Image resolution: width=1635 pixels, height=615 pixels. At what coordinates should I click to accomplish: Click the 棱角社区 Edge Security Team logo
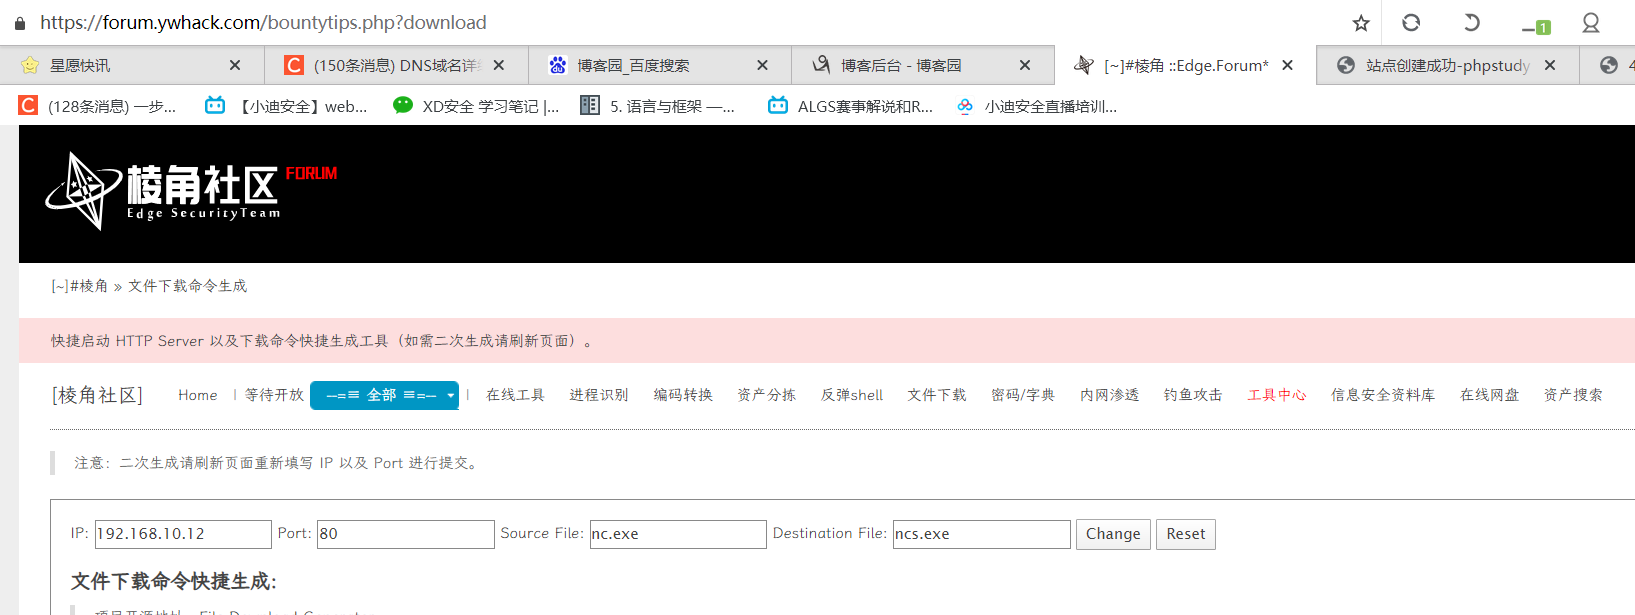[x=190, y=190]
